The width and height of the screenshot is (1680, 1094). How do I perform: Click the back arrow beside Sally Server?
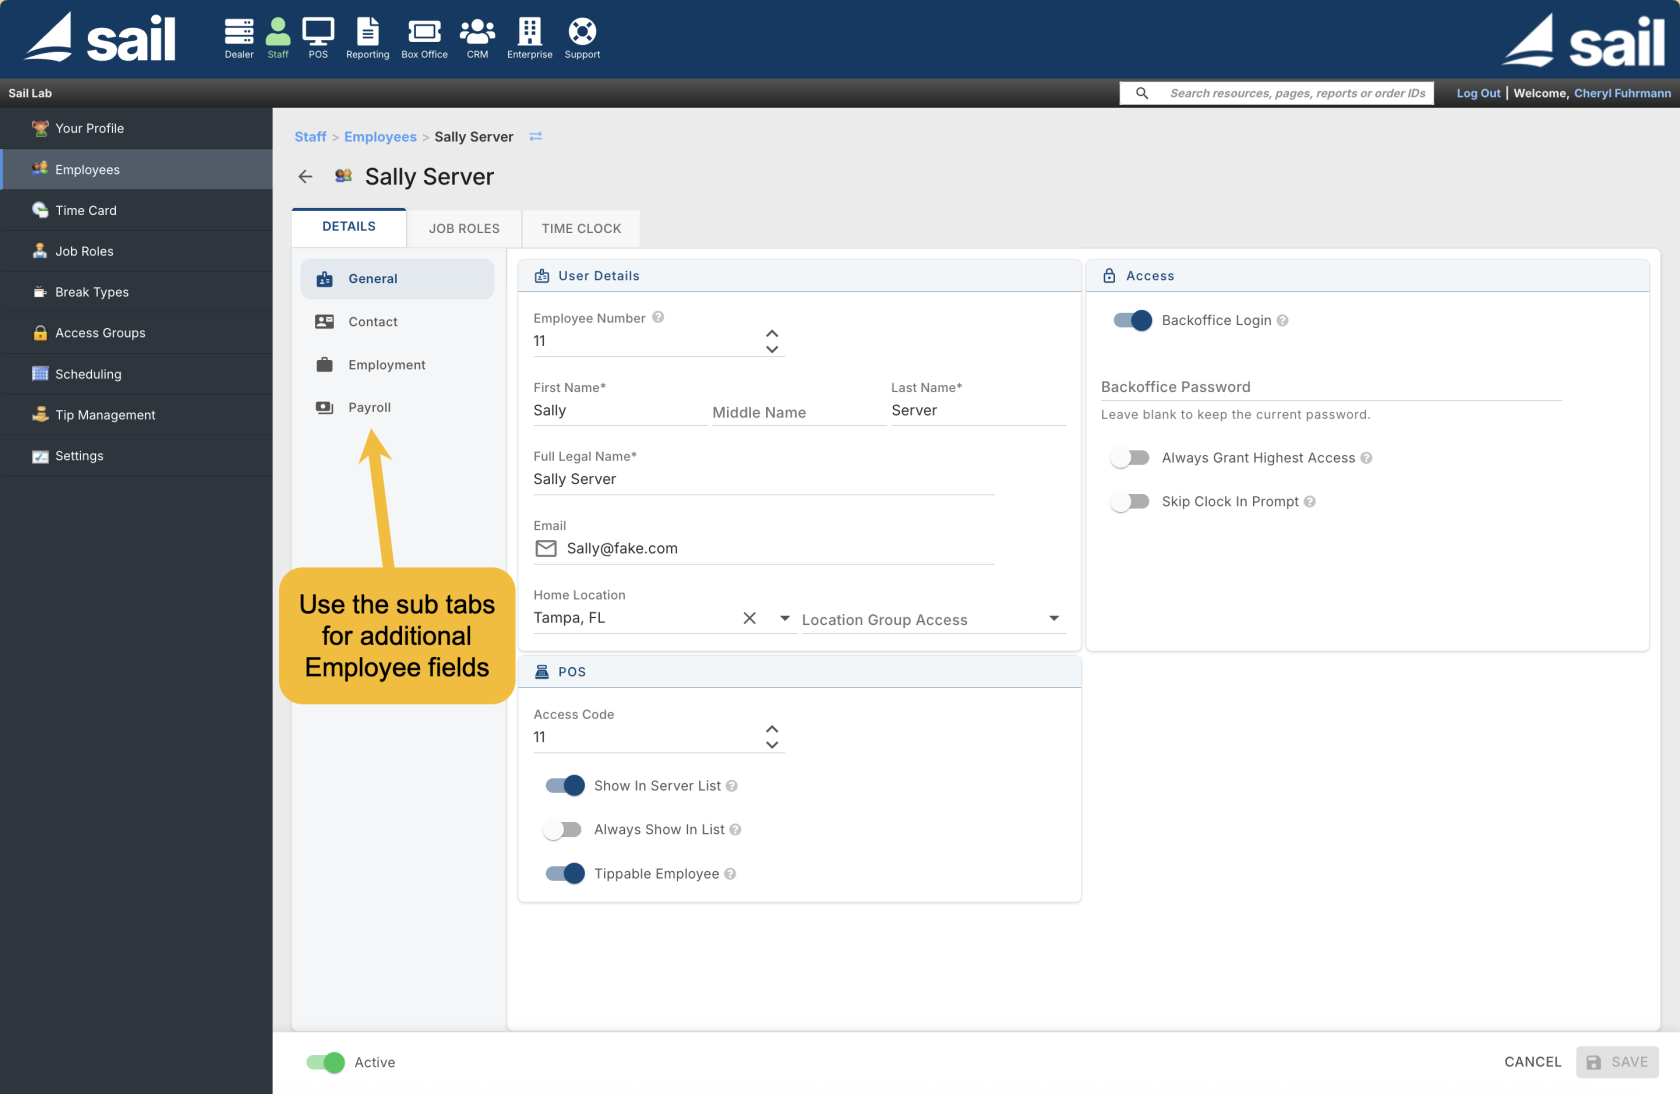[306, 177]
